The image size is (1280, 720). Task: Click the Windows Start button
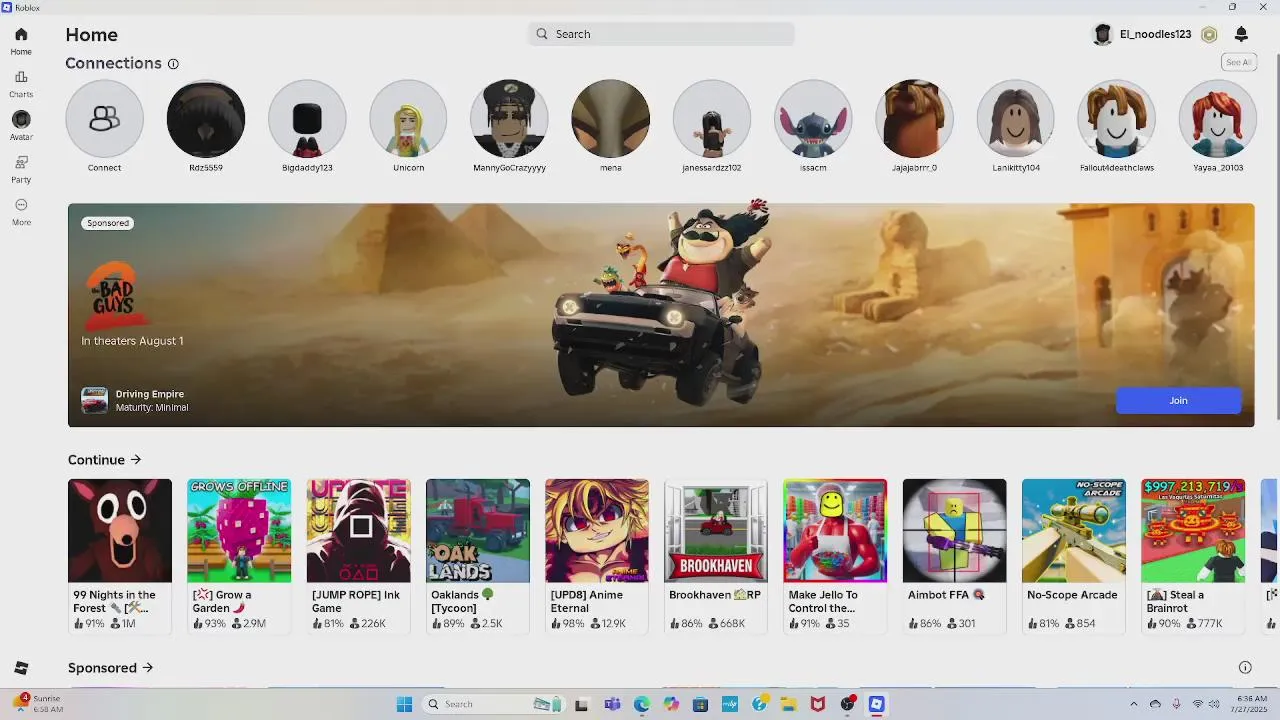click(404, 704)
